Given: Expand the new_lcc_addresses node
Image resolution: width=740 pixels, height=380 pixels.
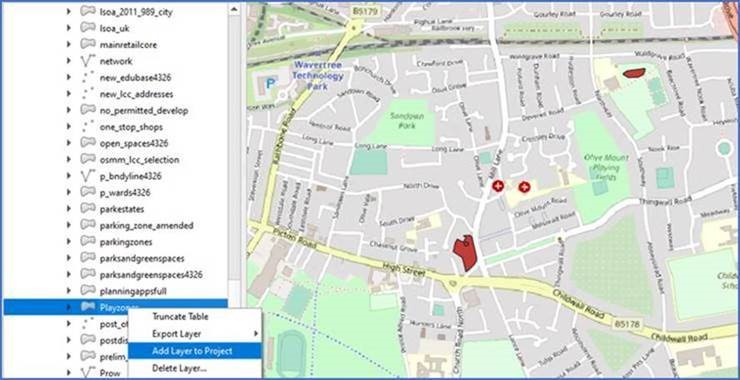Looking at the screenshot, I should (69, 94).
